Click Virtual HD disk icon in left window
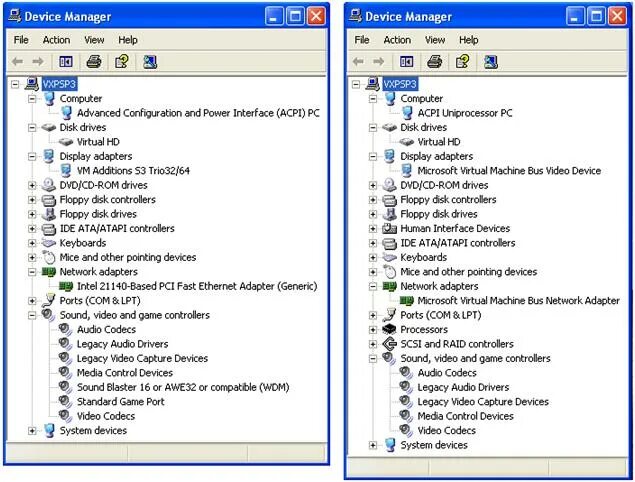The height and width of the screenshot is (482, 635). coord(66,142)
